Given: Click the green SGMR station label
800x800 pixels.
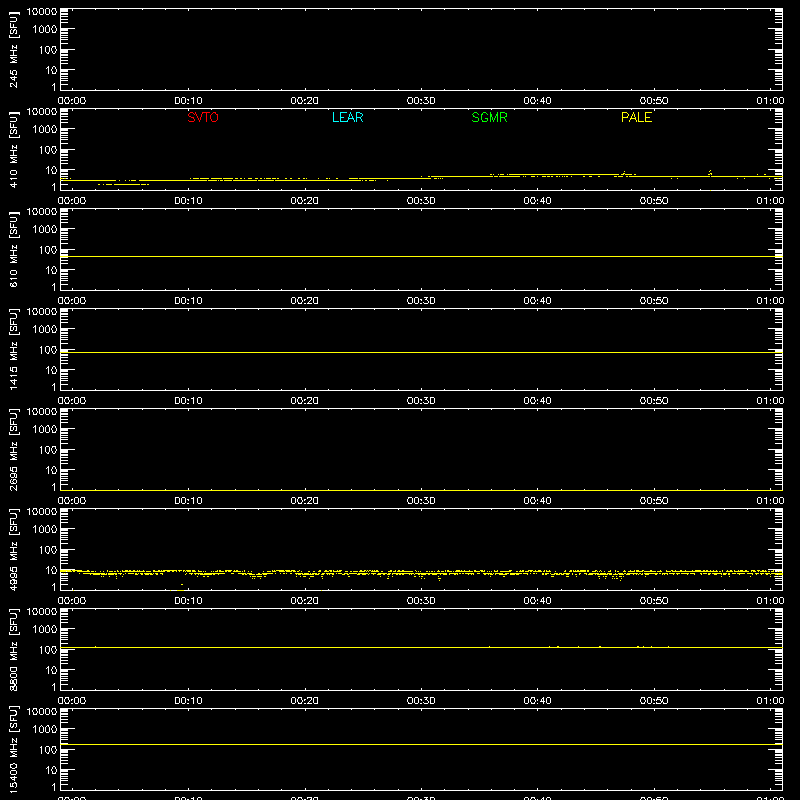Looking at the screenshot, I should pos(489,117).
